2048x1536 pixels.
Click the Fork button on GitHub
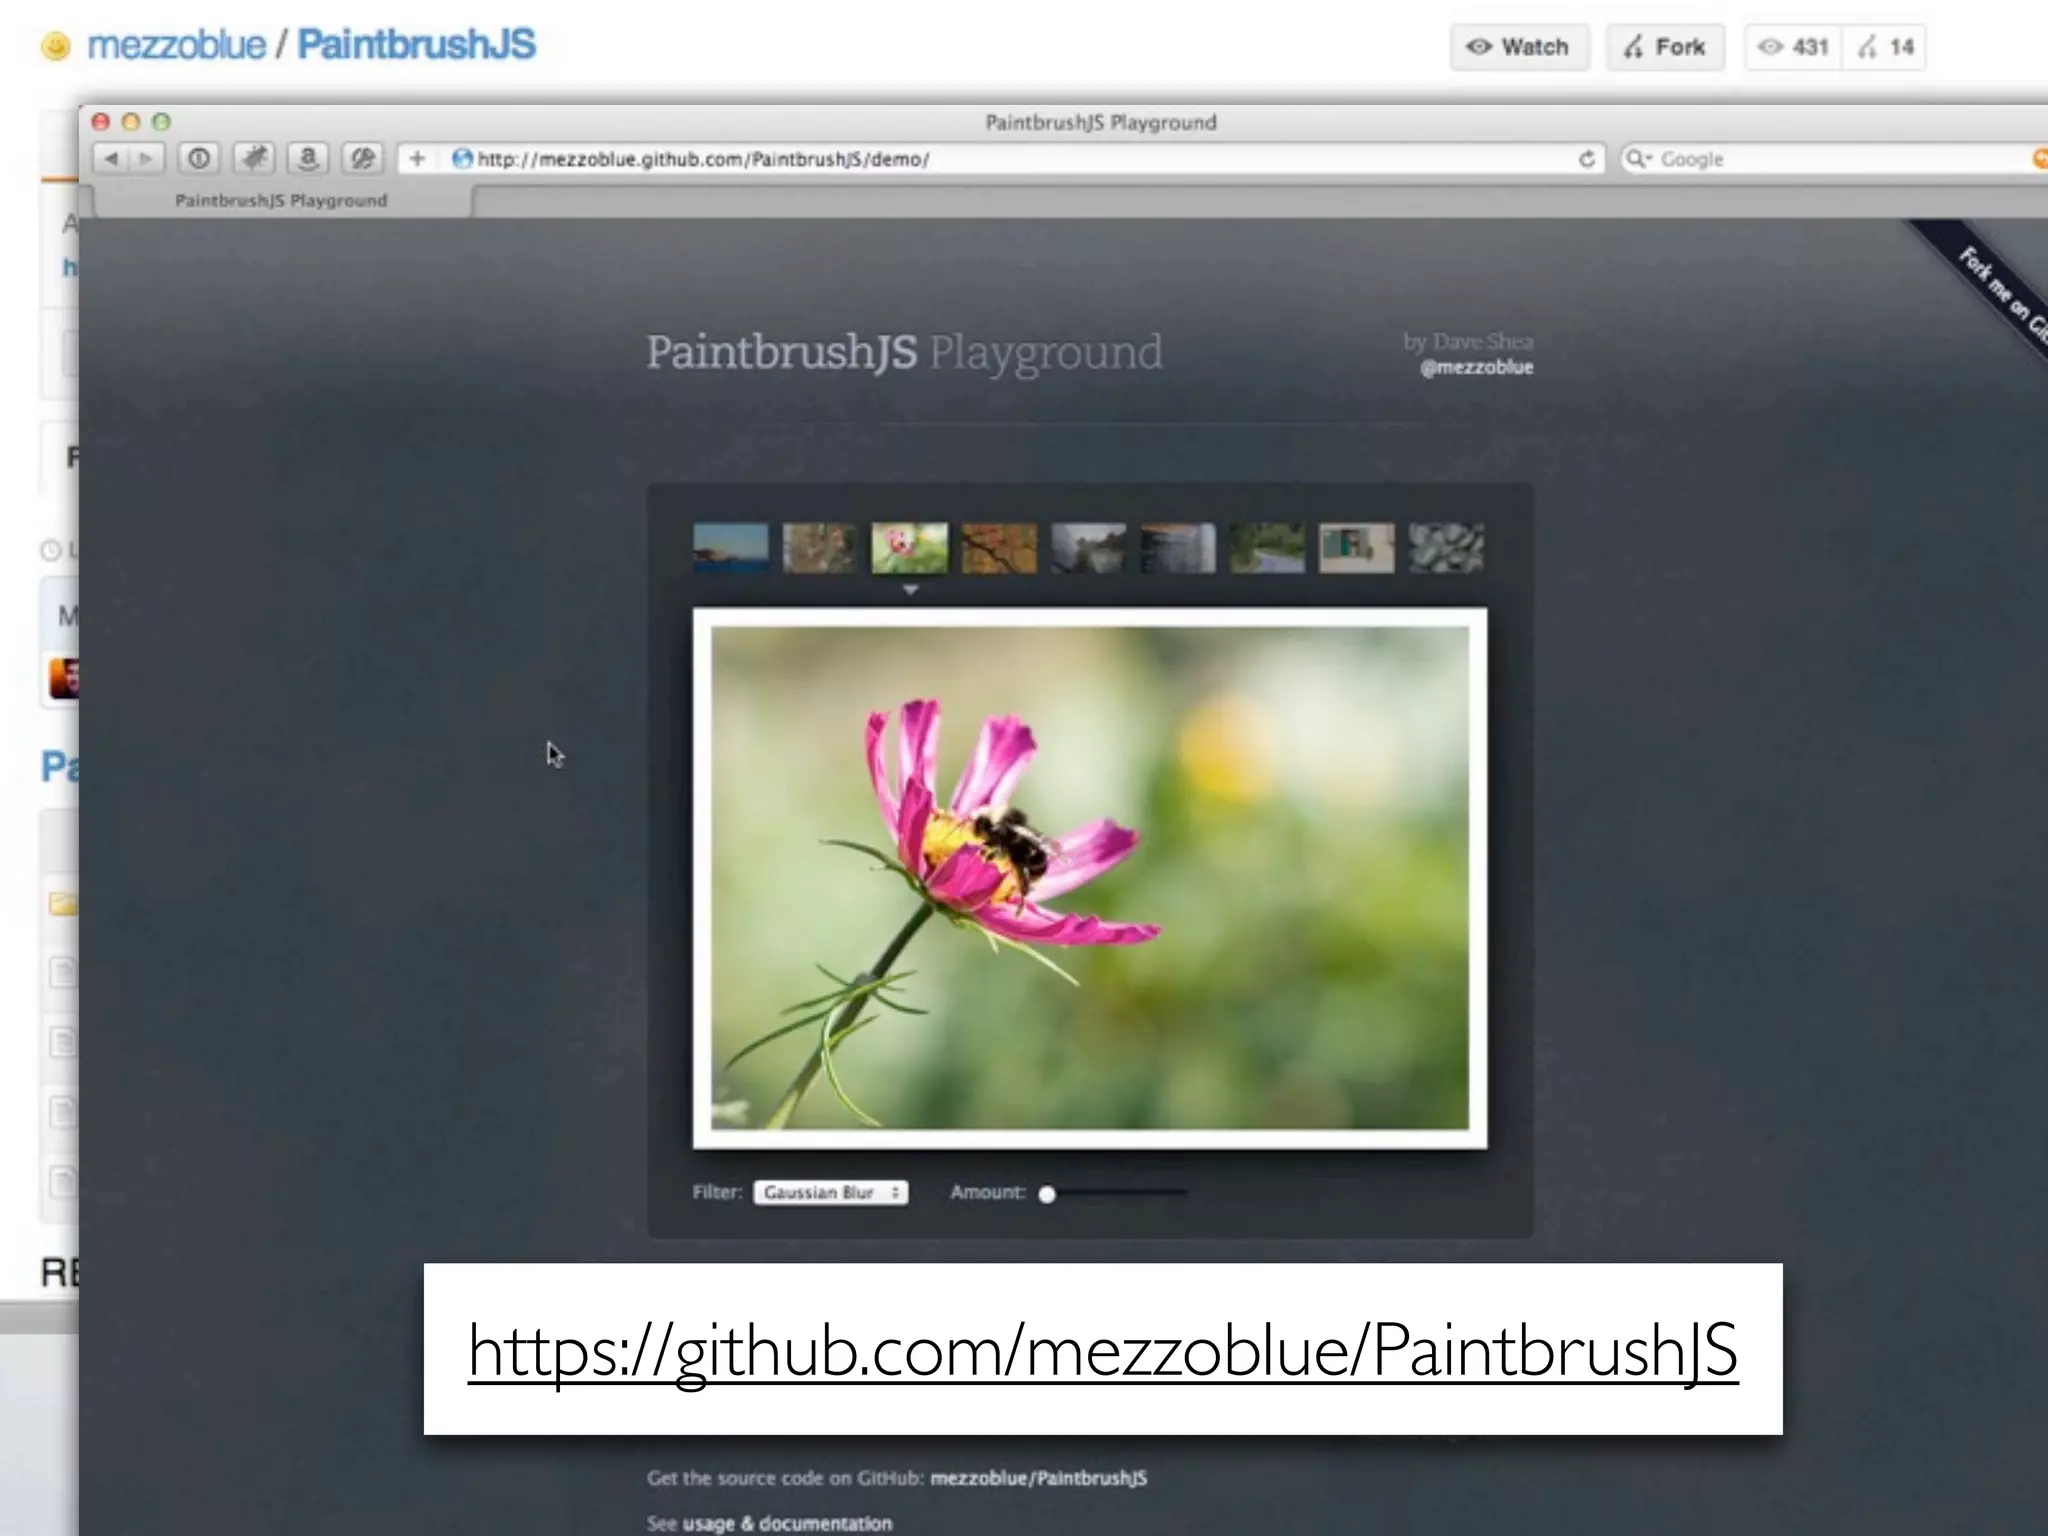pos(1665,47)
